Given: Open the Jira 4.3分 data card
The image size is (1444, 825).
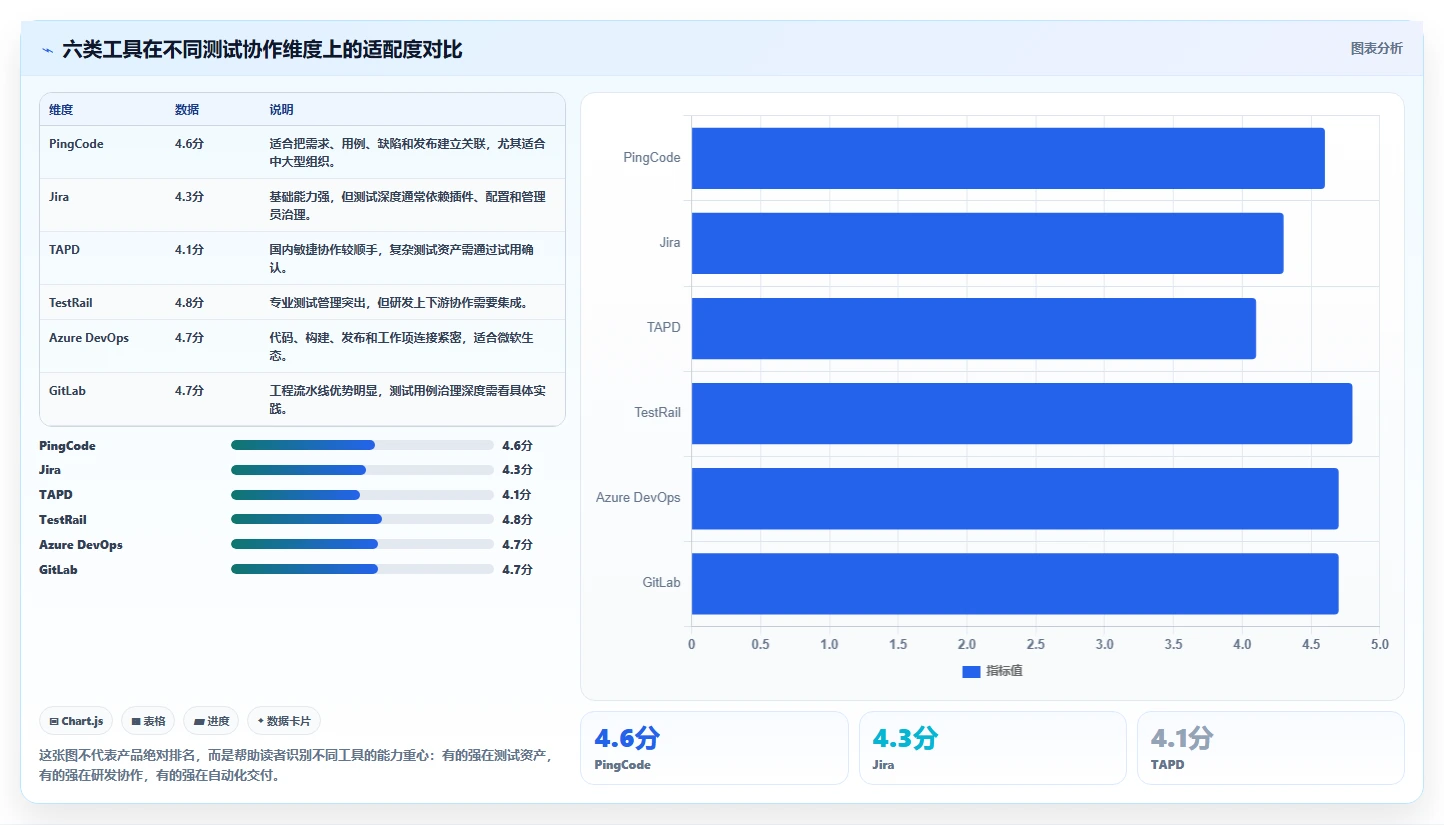Looking at the screenshot, I should tap(993, 748).
